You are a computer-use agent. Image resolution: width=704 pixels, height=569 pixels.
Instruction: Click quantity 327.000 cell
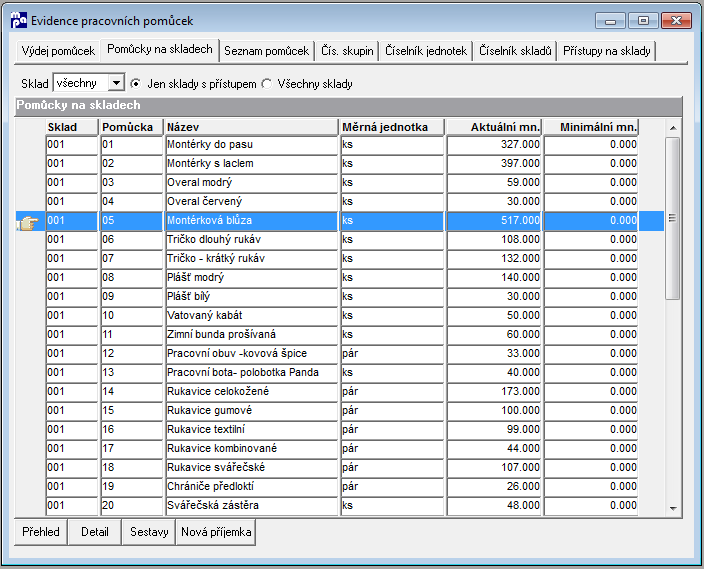point(494,145)
